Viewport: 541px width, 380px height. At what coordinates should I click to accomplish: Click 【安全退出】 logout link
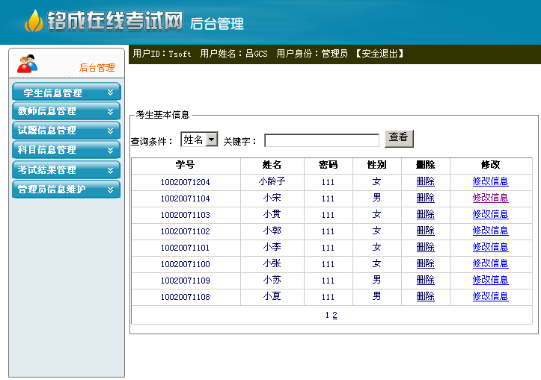point(379,53)
